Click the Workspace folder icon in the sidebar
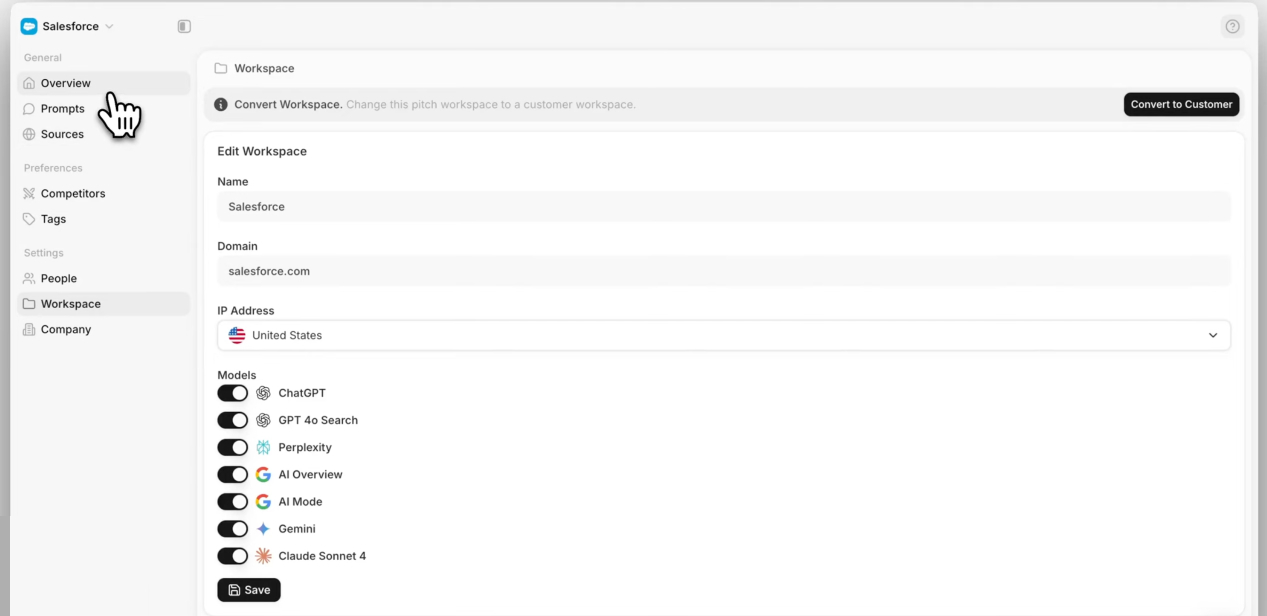 [29, 304]
